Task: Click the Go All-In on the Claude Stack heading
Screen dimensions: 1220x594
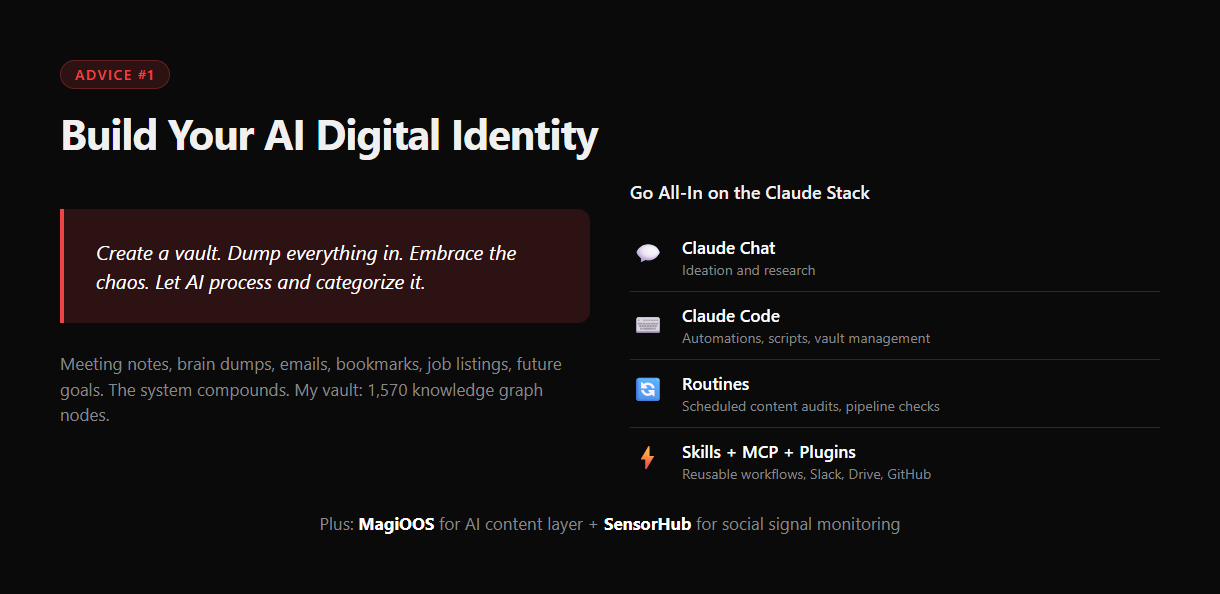Action: point(750,193)
